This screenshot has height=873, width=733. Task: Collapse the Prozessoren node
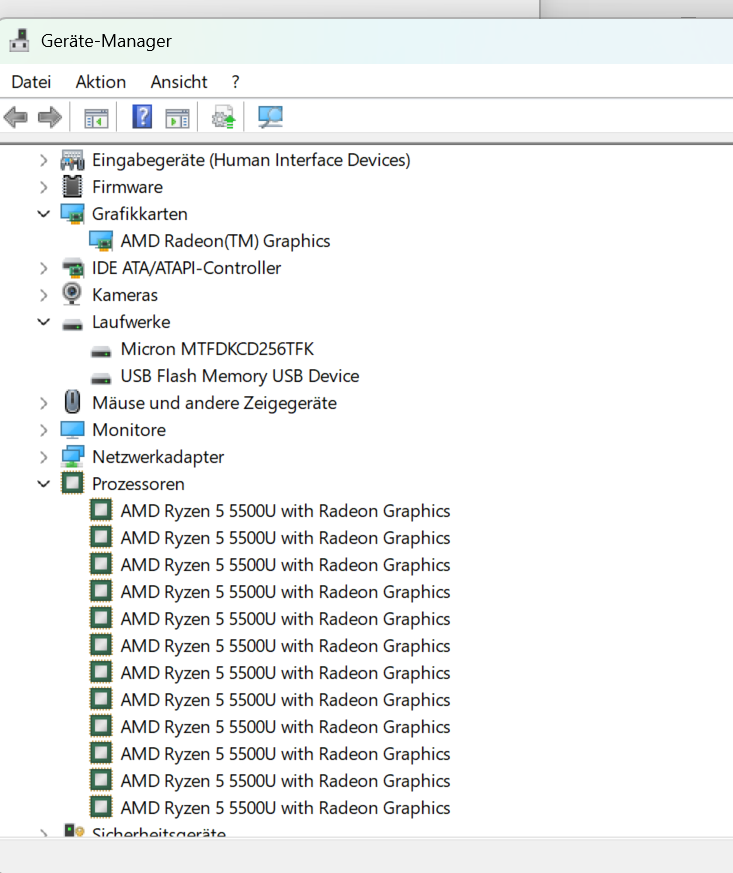pyautogui.click(x=43, y=484)
